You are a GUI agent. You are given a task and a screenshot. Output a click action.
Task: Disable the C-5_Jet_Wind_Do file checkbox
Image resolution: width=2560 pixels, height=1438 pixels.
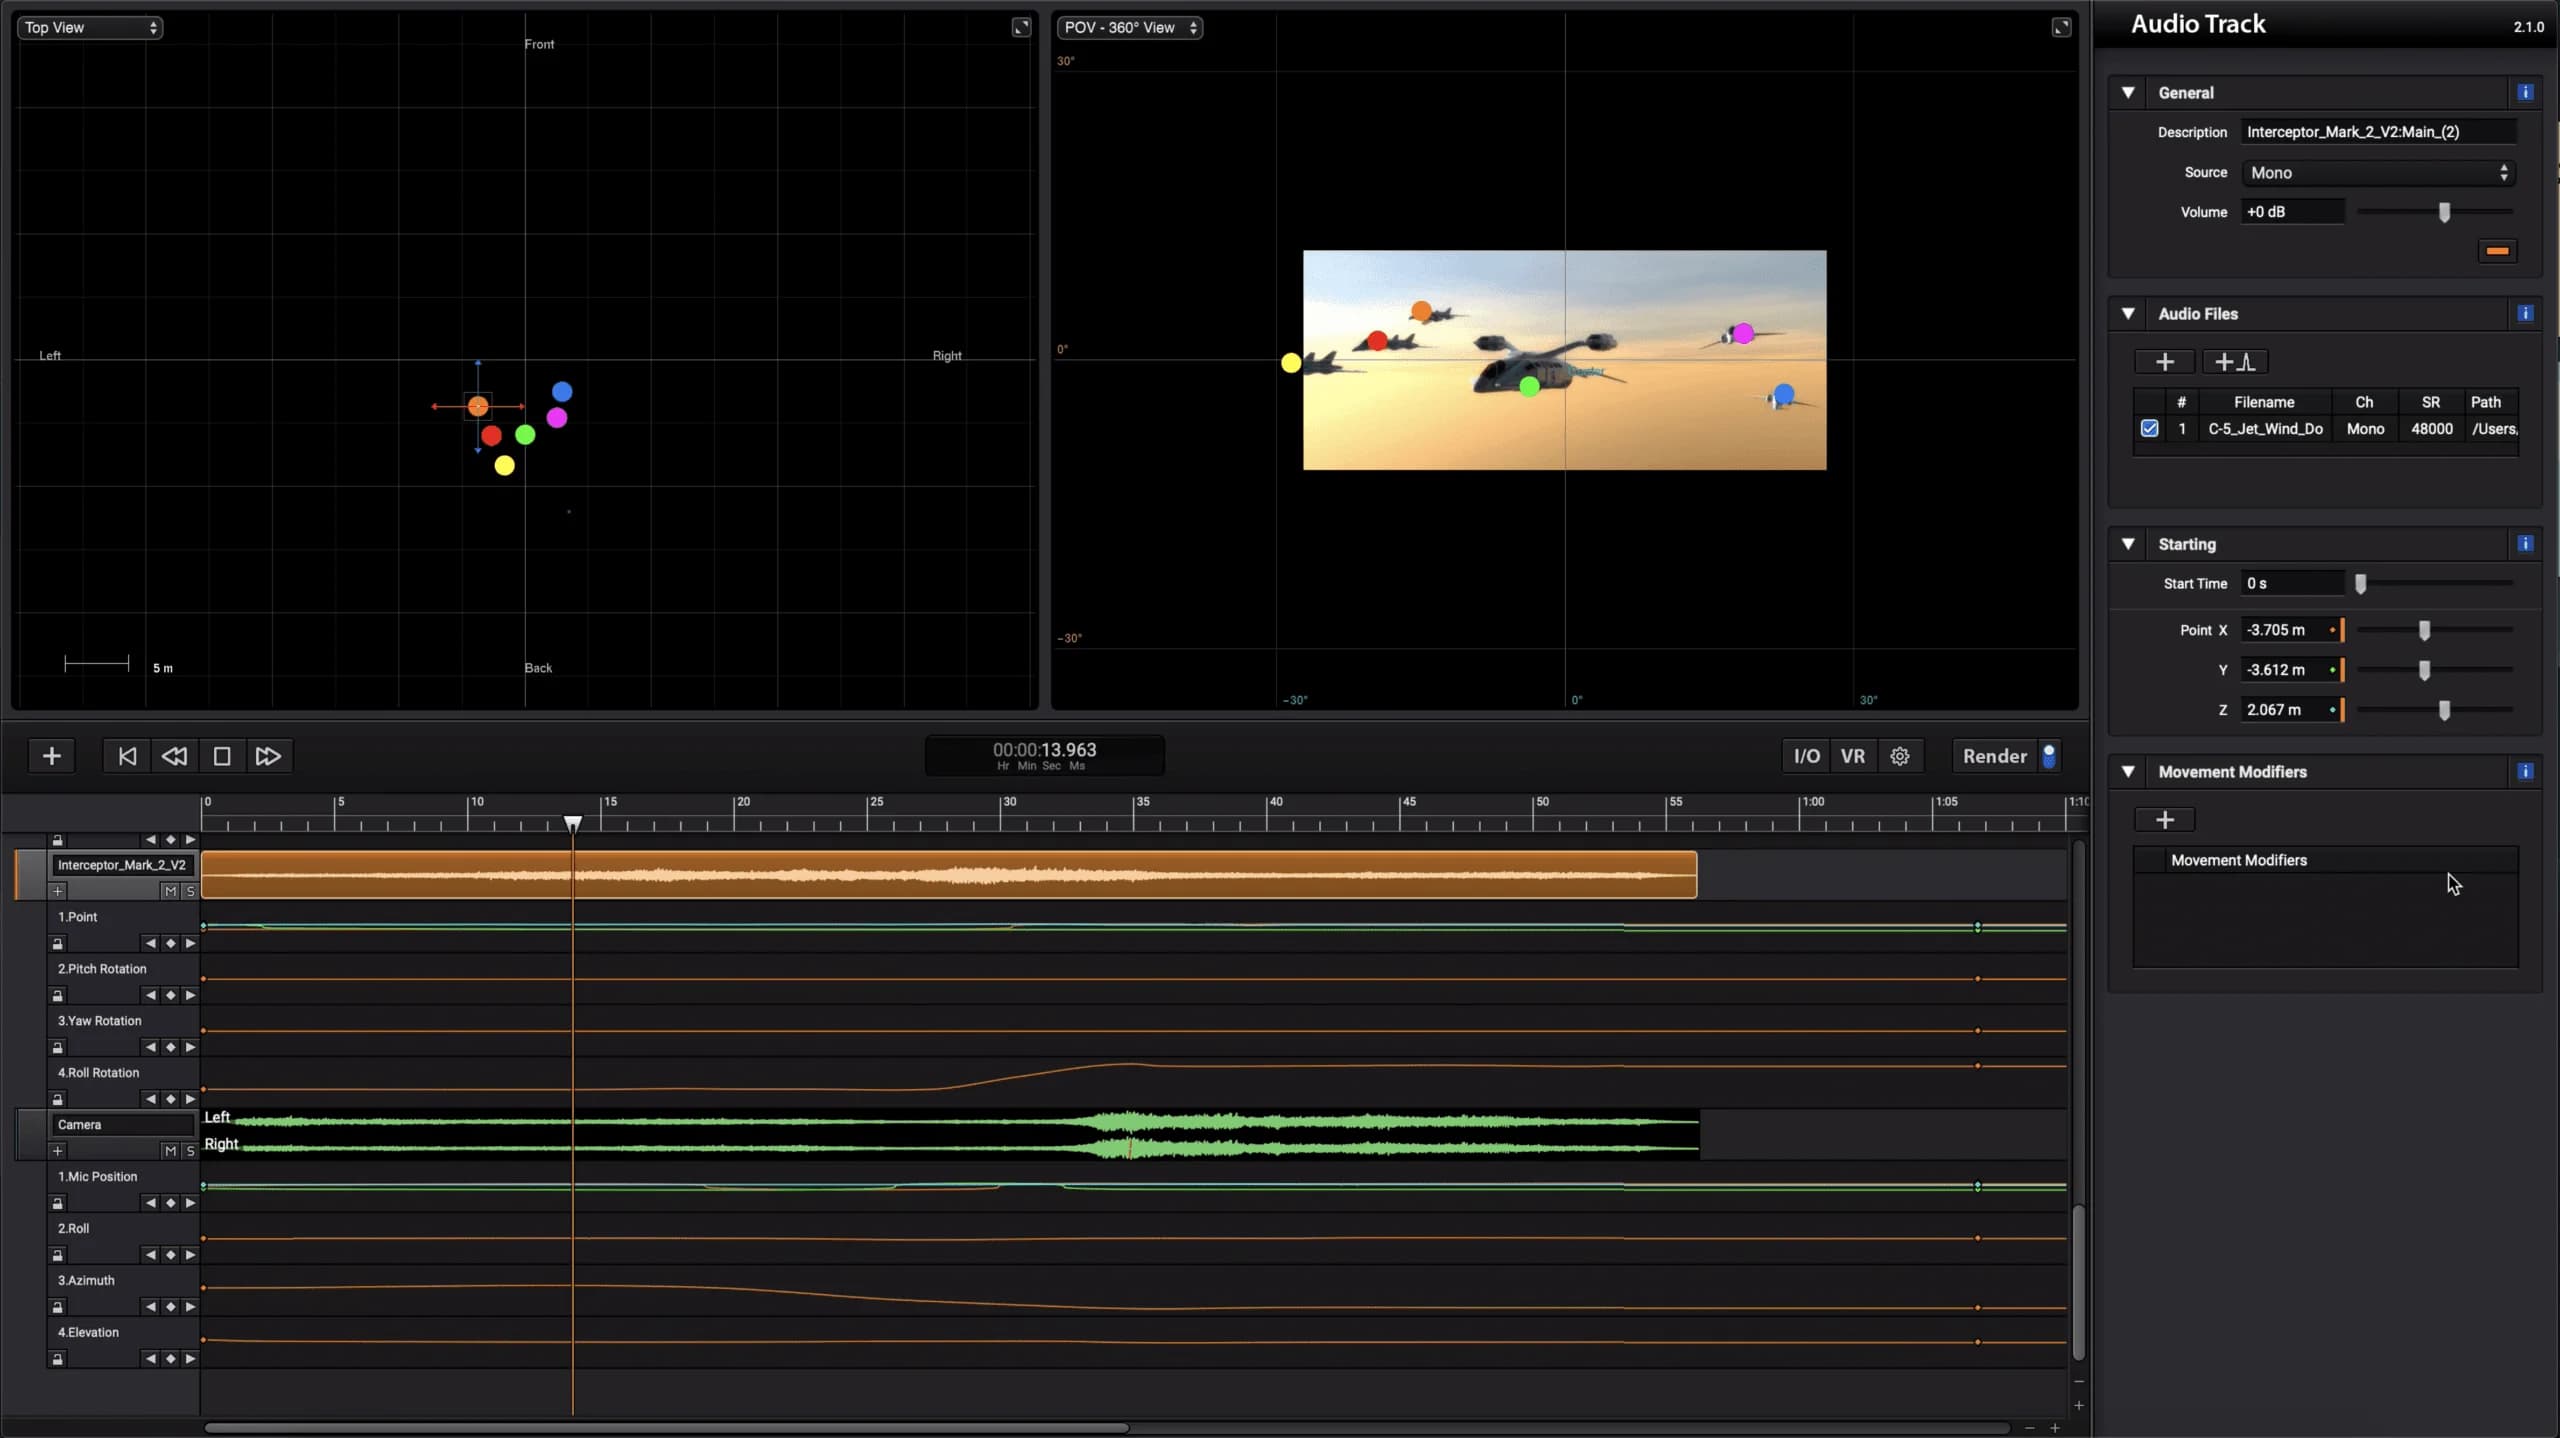click(x=2149, y=428)
